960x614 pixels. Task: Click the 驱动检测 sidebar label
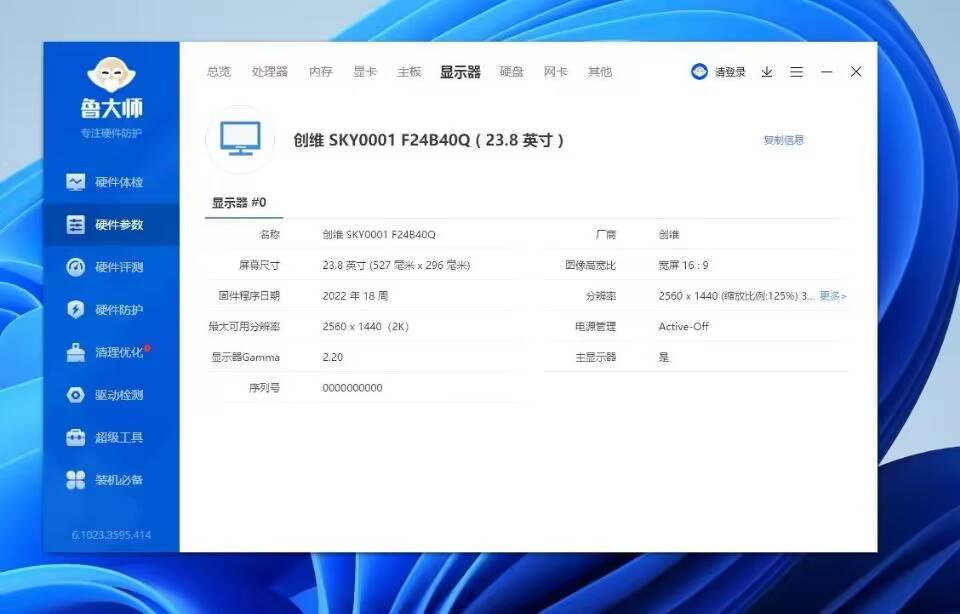(x=119, y=395)
